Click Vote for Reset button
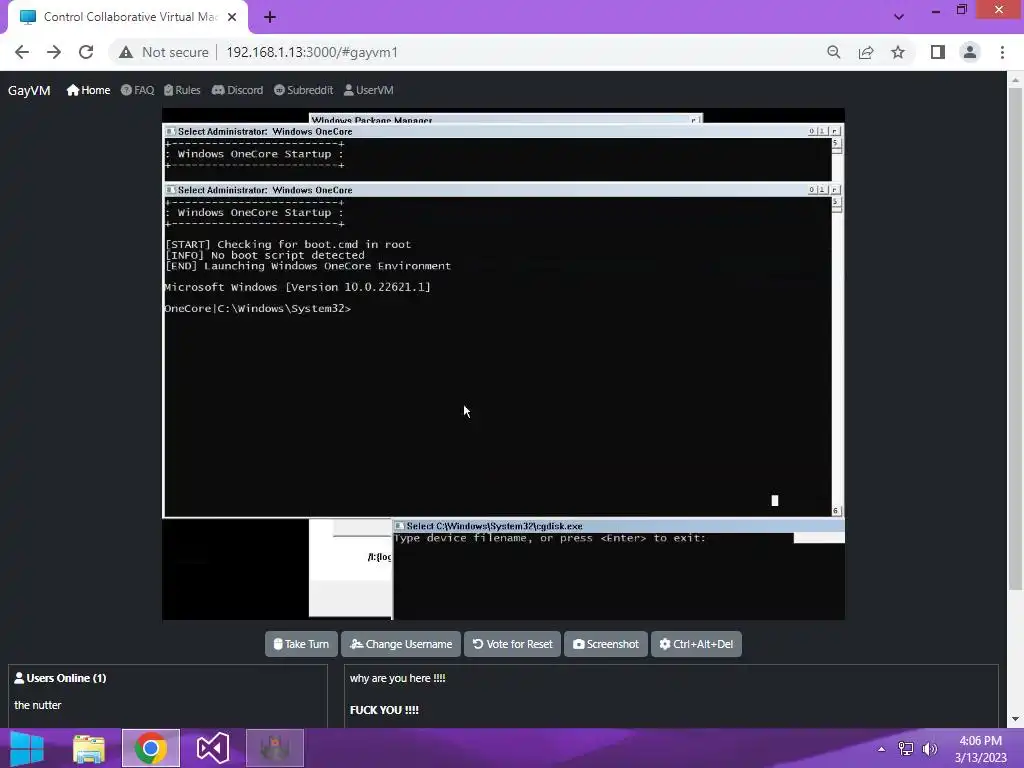Screen dimensions: 1024x768 point(512,644)
